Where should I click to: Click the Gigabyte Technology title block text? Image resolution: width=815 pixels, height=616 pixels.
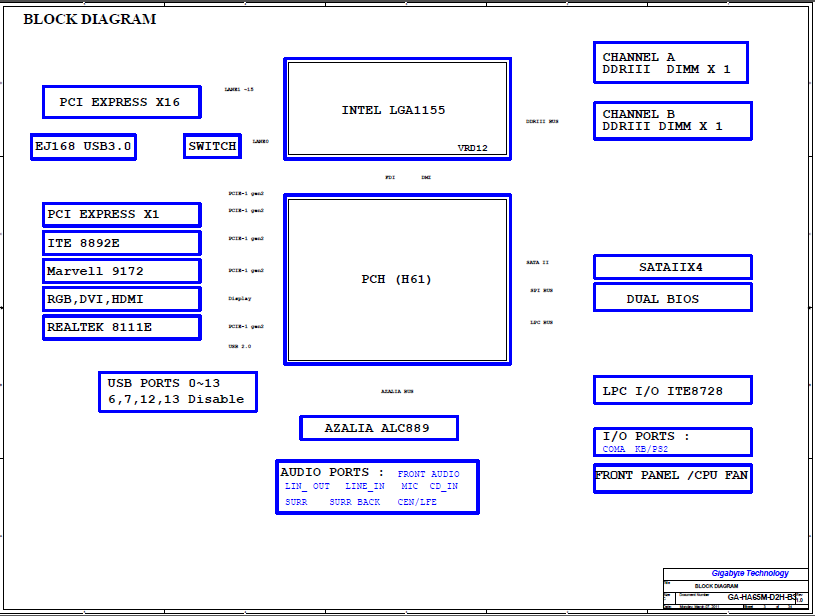coord(748,573)
